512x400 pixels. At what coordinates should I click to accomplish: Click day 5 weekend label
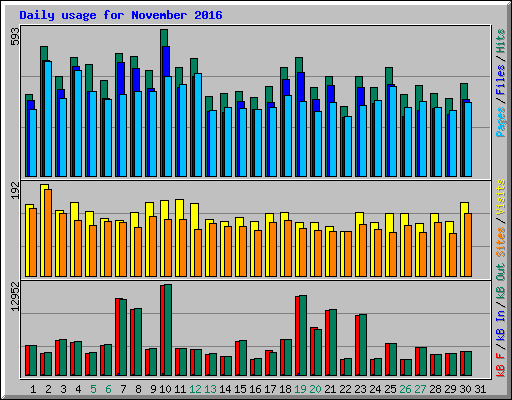pyautogui.click(x=93, y=389)
